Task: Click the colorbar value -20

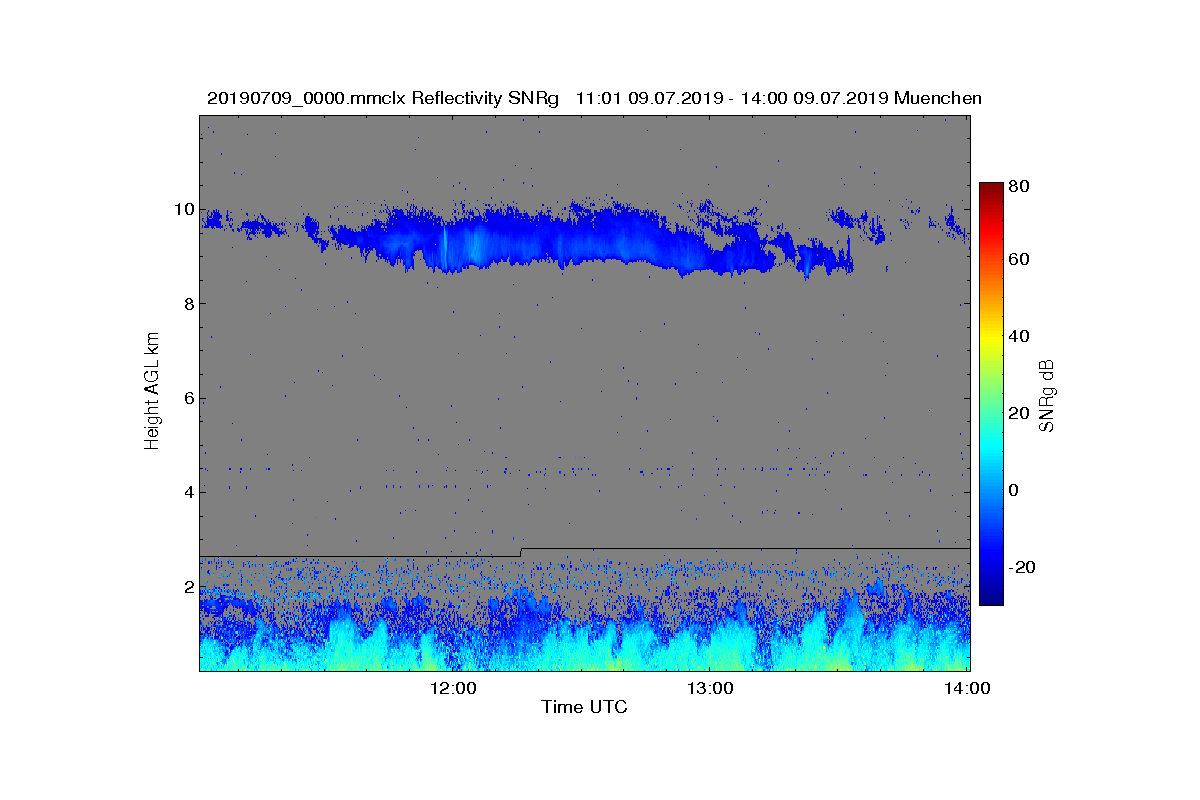Action: coord(1023,567)
